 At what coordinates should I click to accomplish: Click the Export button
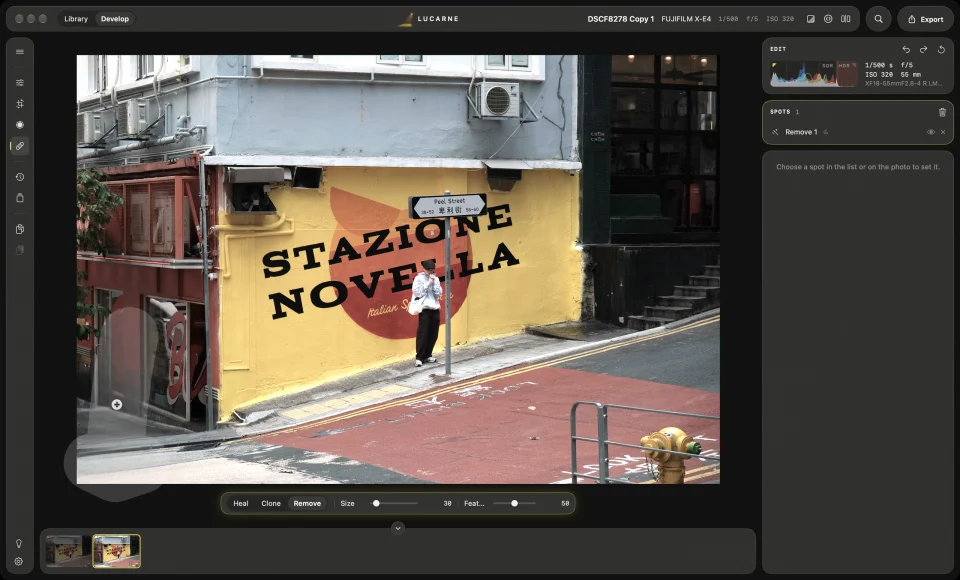pos(925,19)
